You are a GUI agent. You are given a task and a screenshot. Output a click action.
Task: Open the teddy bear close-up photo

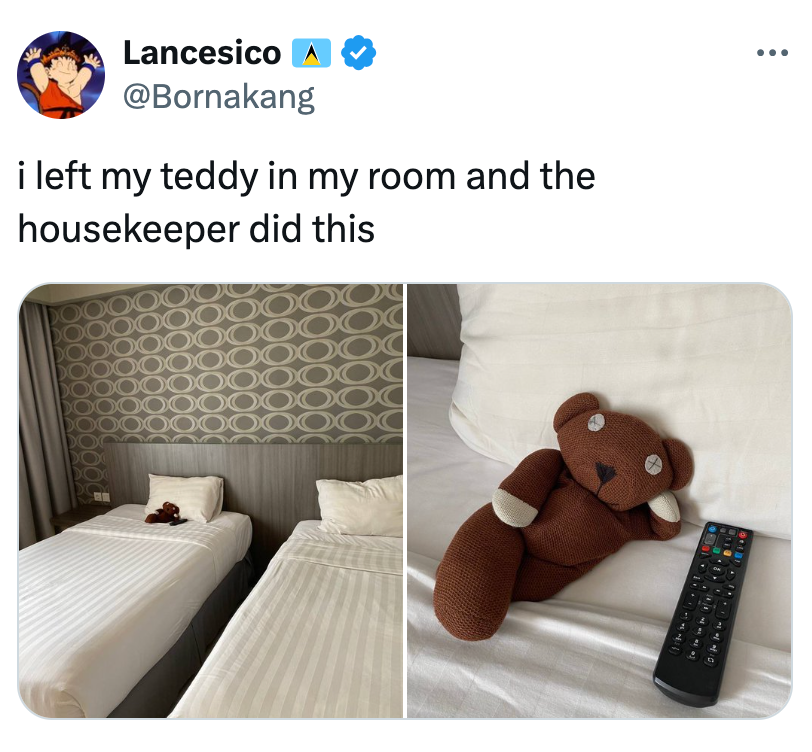click(x=600, y=501)
